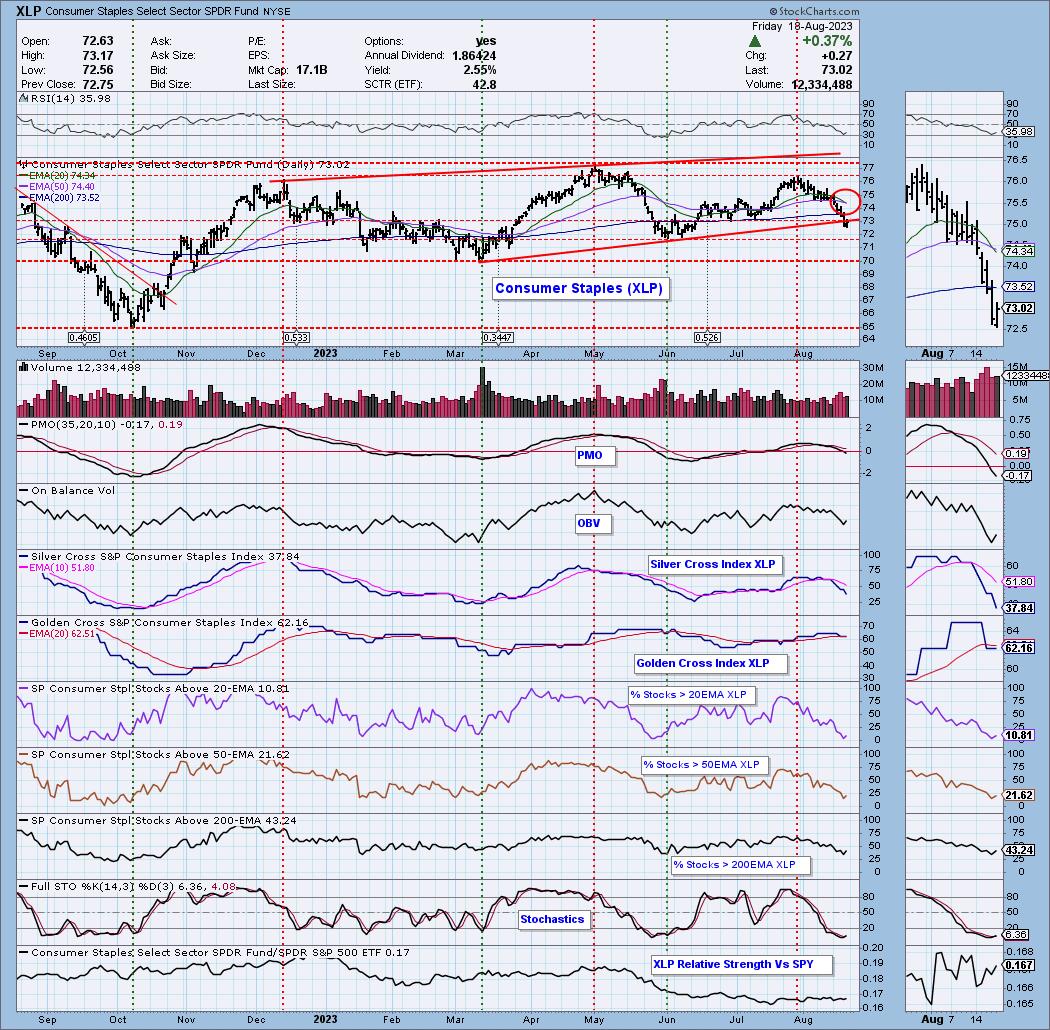Click the 73.52 price tag in side panel
This screenshot has width=1050, height=1030.
click(x=1019, y=287)
